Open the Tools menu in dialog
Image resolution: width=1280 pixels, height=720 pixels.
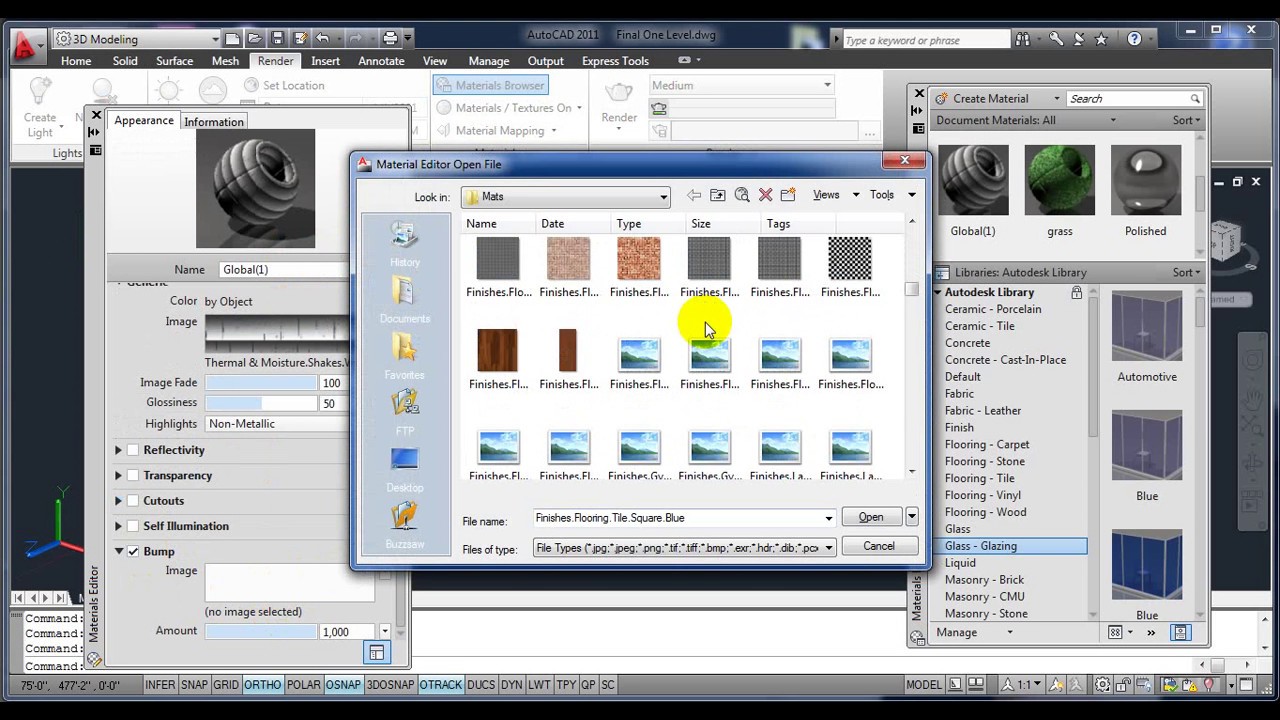pos(891,195)
